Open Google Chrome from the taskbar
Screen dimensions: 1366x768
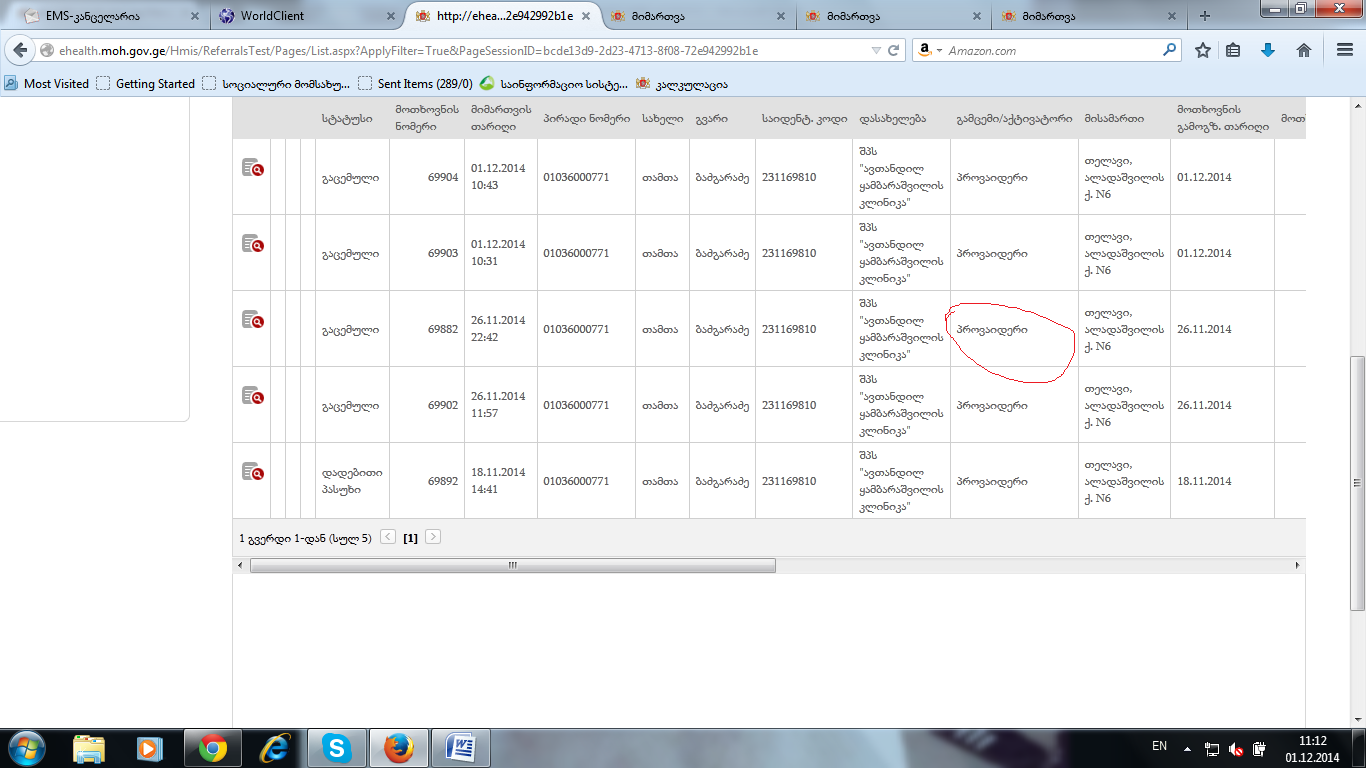pos(212,747)
